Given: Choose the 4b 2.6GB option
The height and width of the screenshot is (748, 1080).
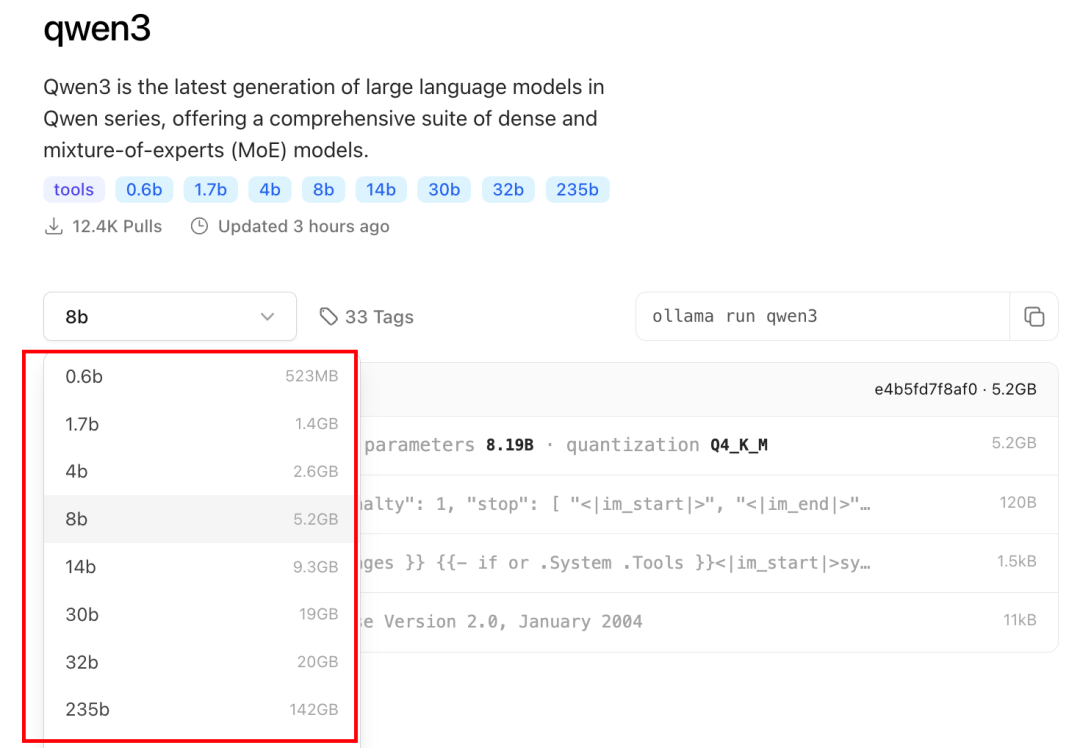Looking at the screenshot, I should click(x=198, y=471).
